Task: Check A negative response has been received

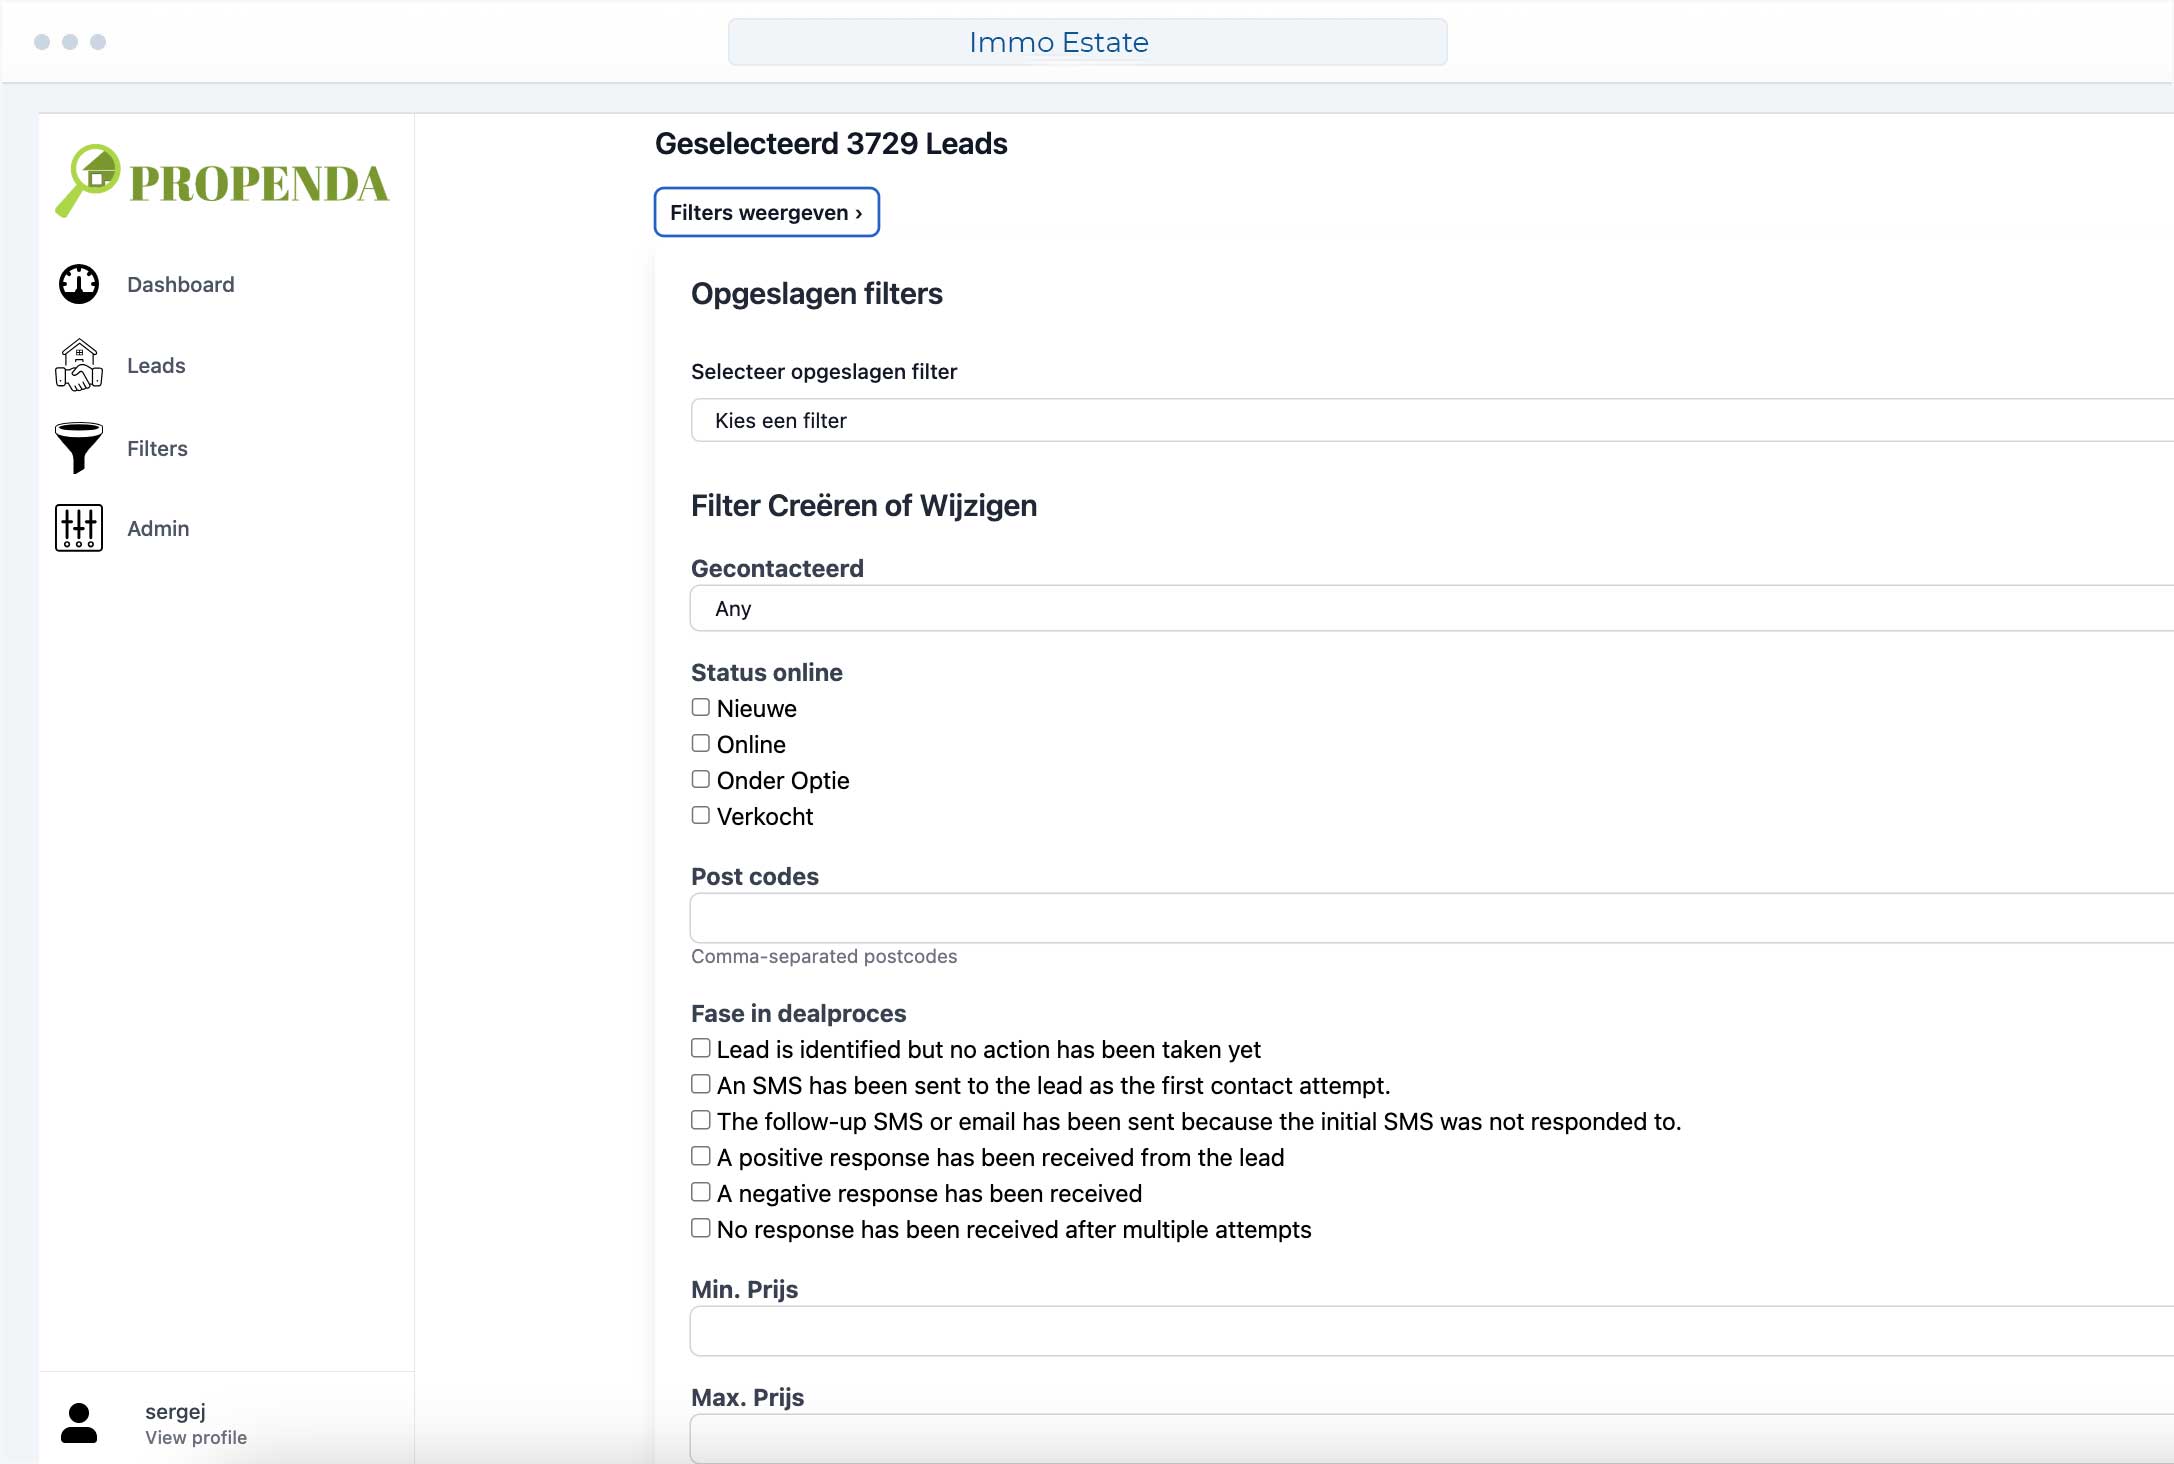Action: pos(701,1192)
